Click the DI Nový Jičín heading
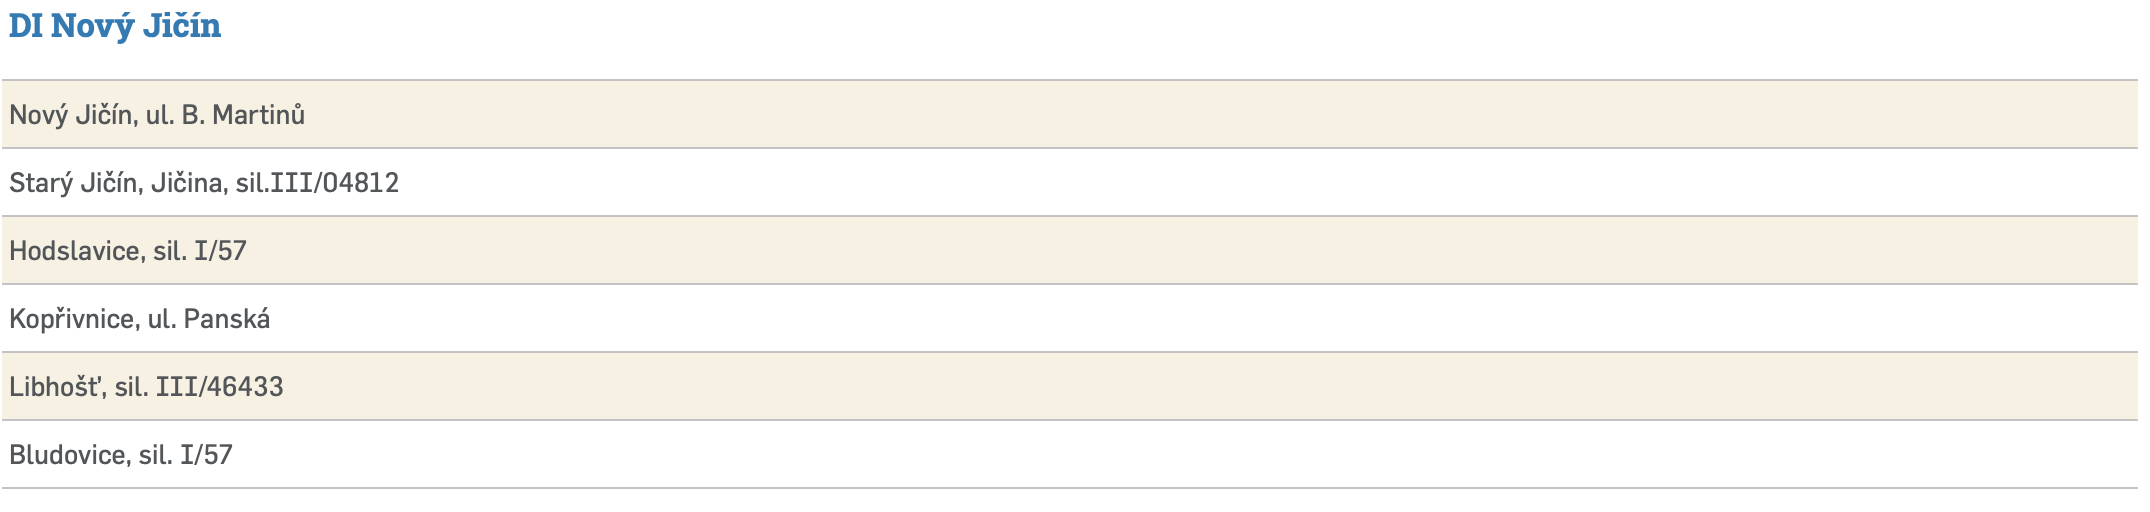Viewport: 2150px width, 512px height. 114,26
